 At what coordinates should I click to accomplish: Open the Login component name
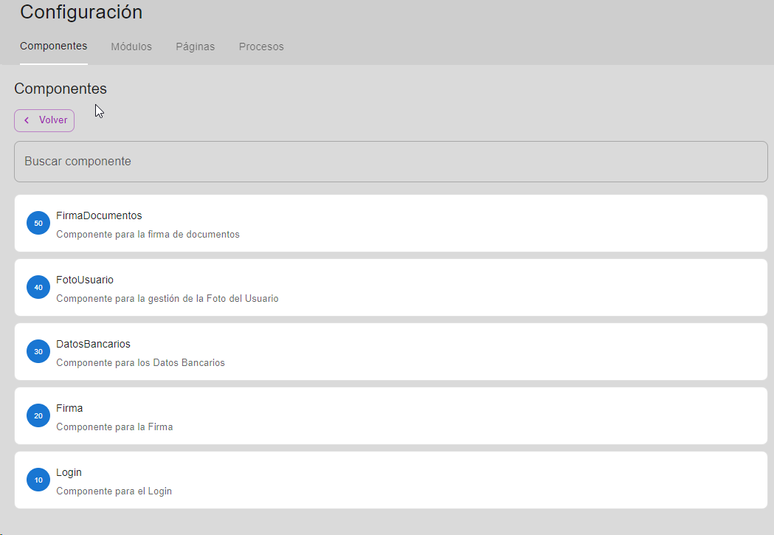click(69, 472)
